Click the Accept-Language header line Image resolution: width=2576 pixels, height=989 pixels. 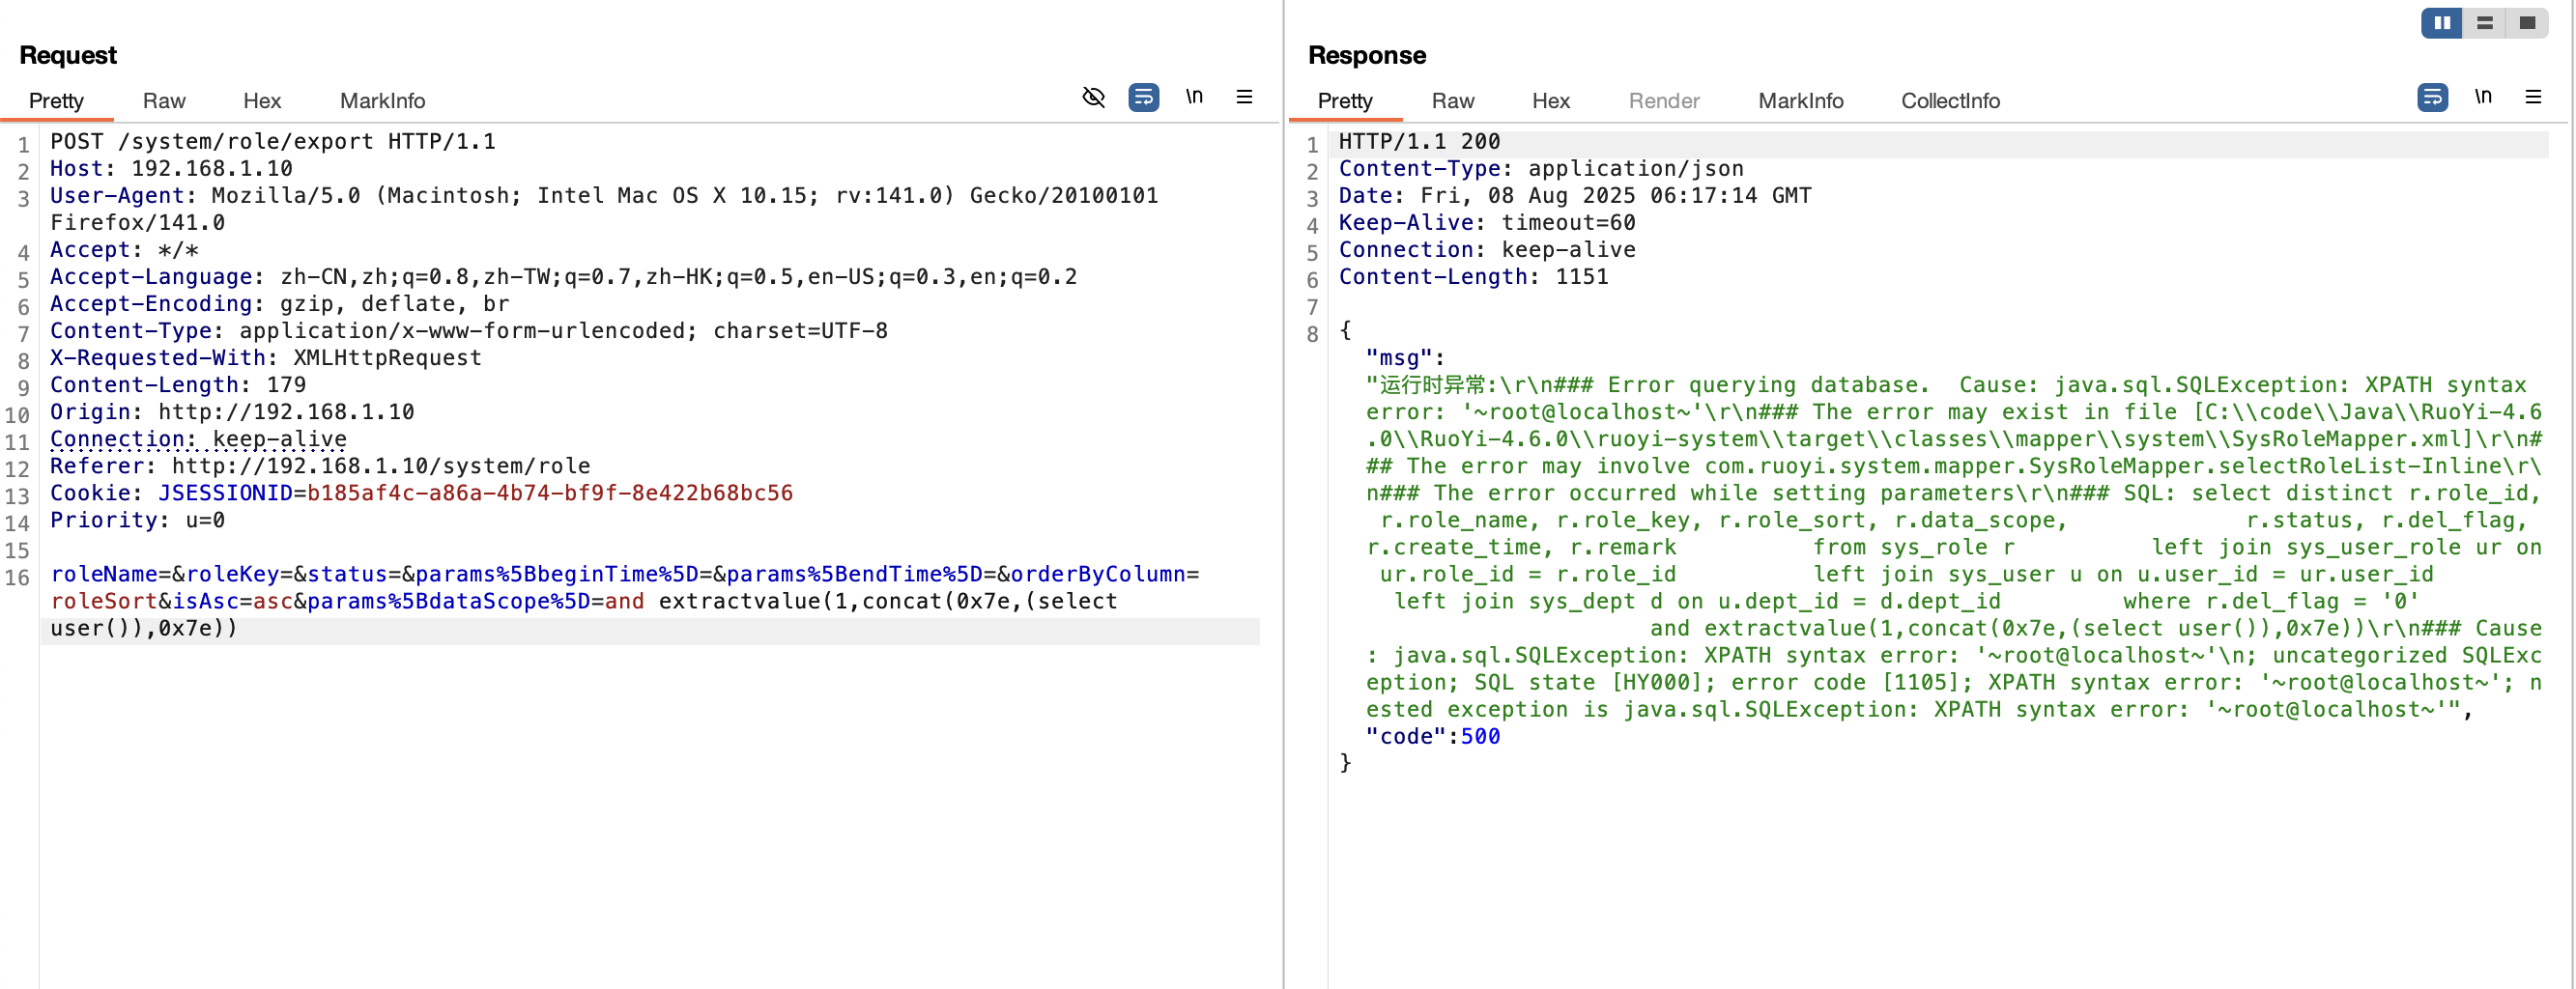[x=564, y=277]
